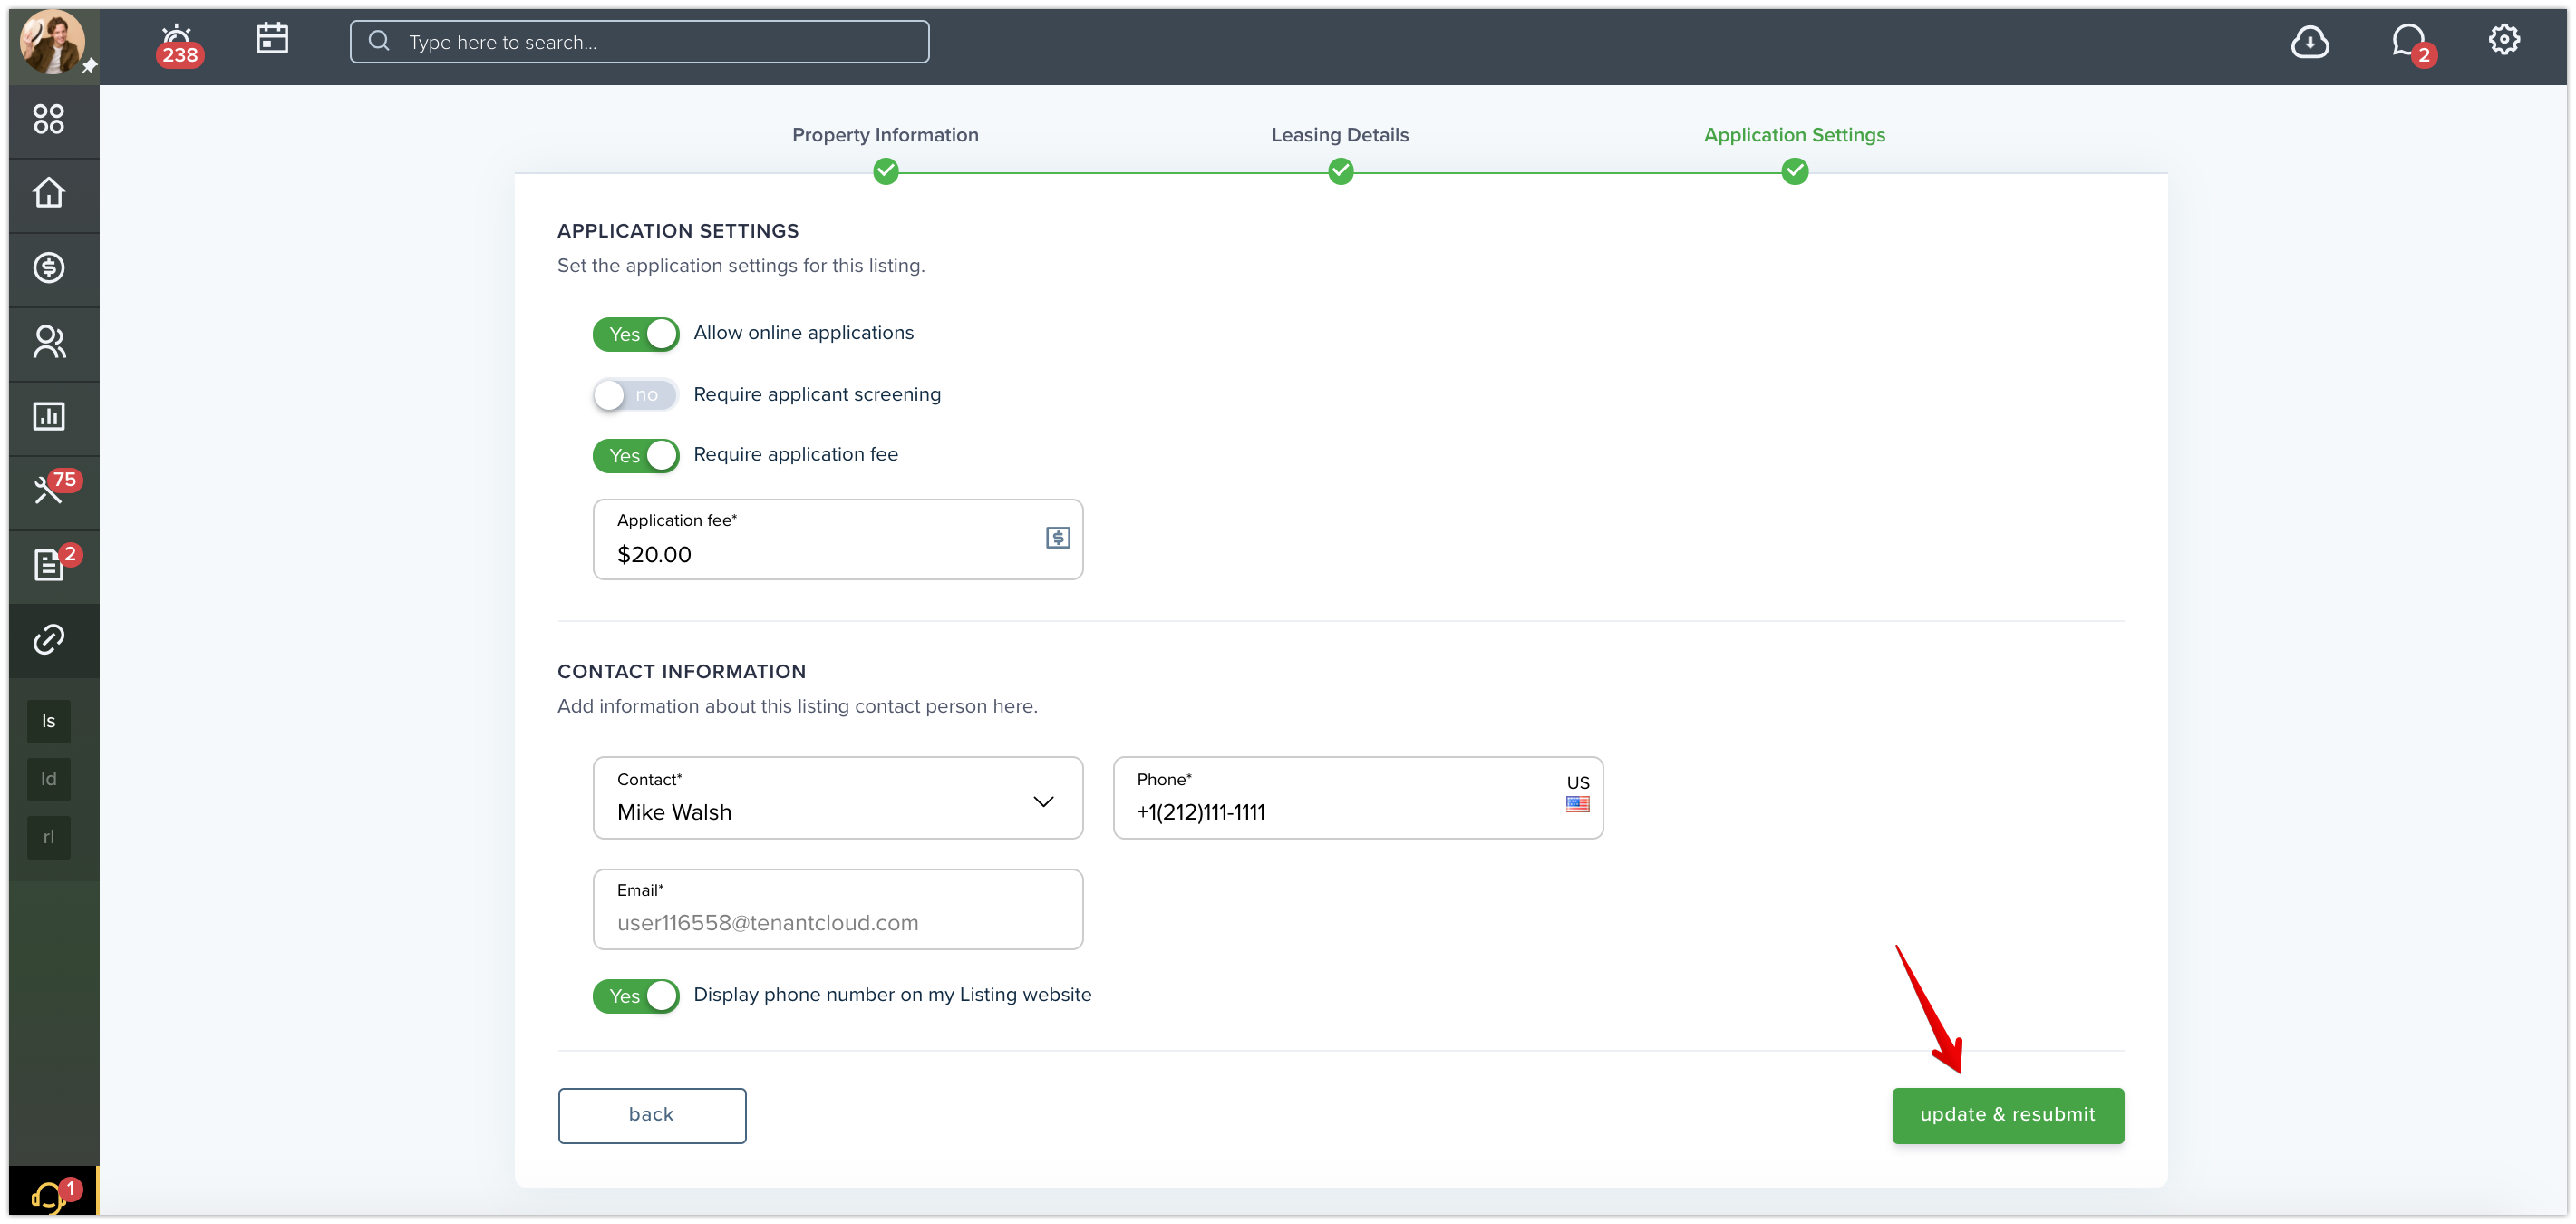The image size is (2576, 1224).
Task: Go to Leasing Details step
Action: tap(1340, 135)
